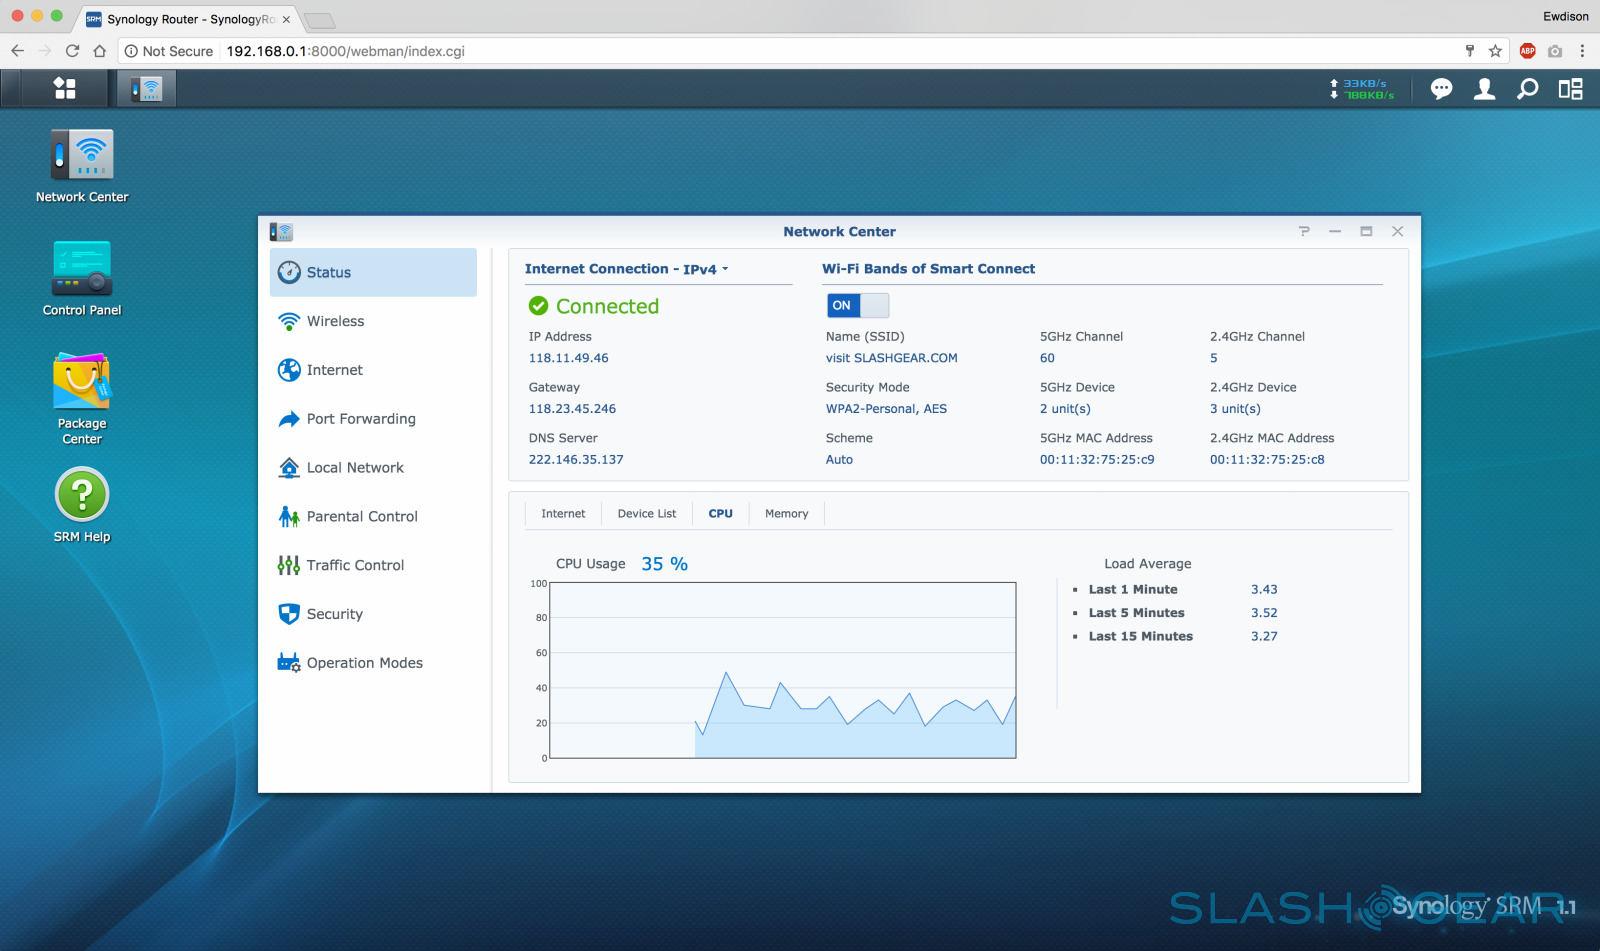Click 5GHz Channel value 60
This screenshot has height=951, width=1600.
pos(1047,358)
